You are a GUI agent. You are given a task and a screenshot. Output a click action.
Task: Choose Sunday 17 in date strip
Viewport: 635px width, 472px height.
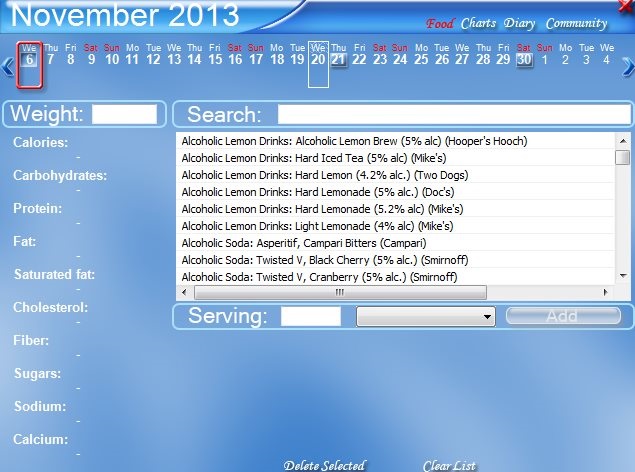click(x=256, y=55)
